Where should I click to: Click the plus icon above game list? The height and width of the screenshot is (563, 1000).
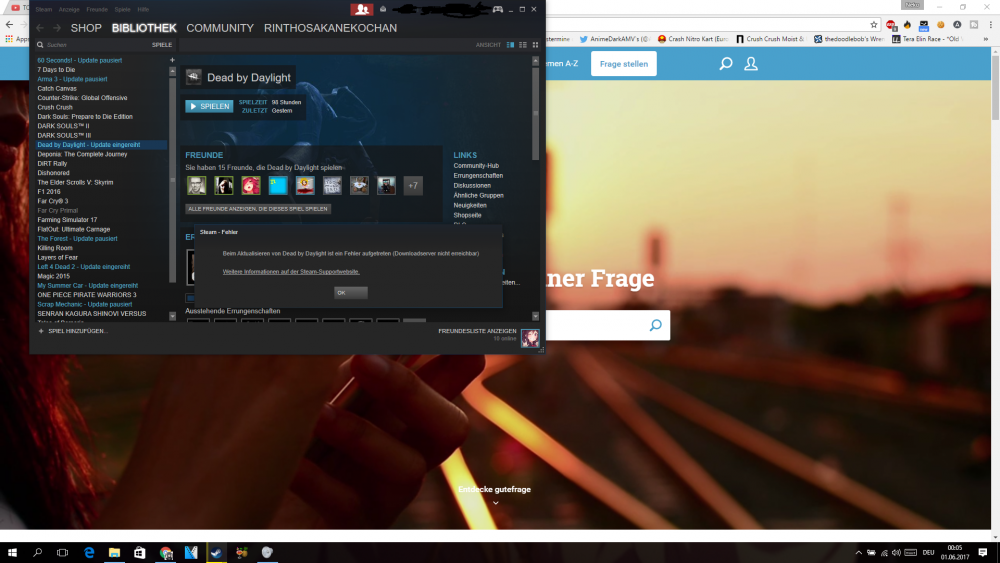pos(172,60)
